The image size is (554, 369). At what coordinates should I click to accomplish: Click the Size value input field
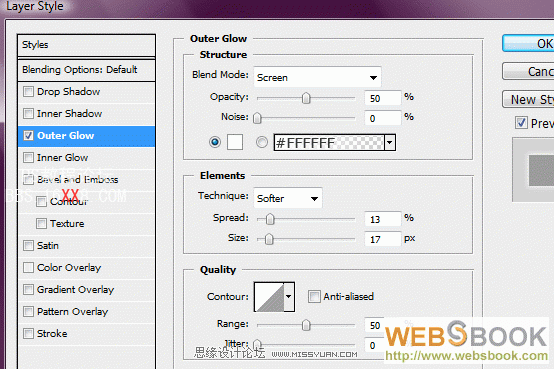click(383, 239)
